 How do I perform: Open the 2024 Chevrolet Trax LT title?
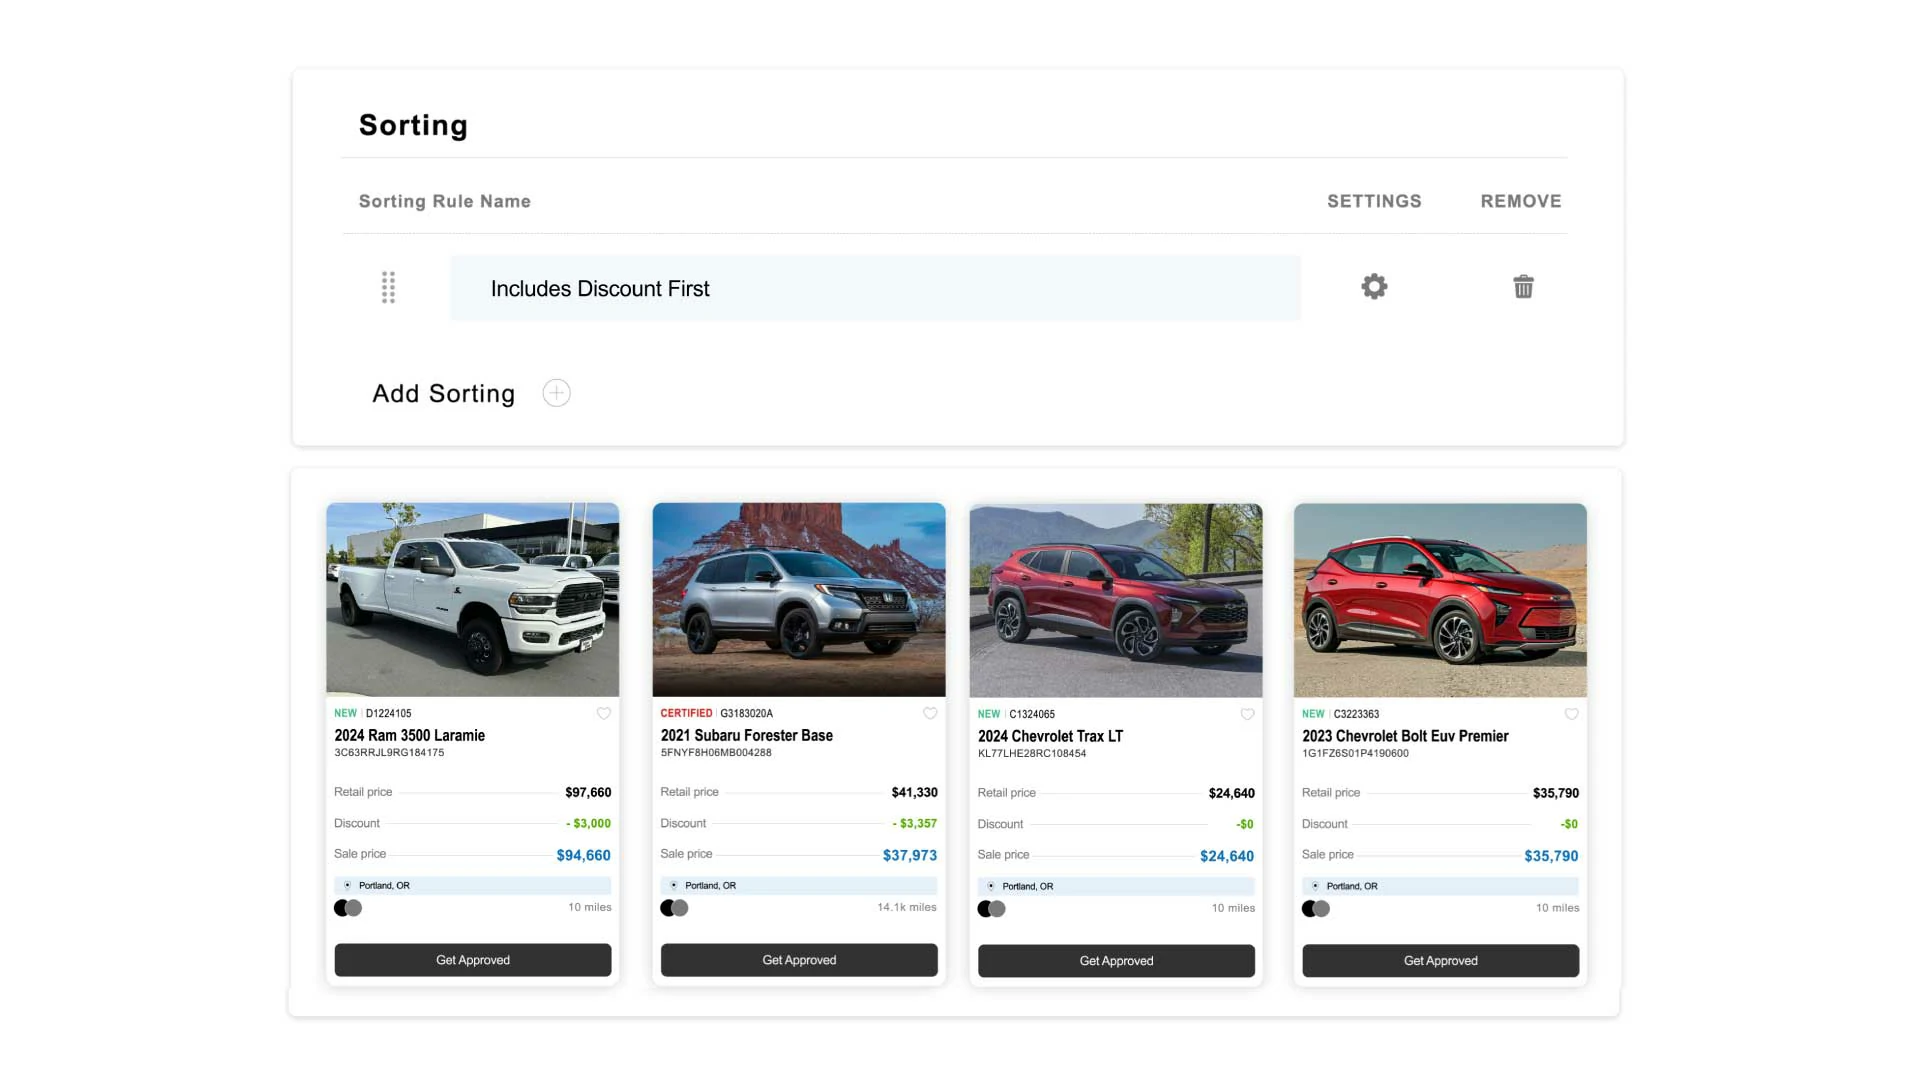(x=1050, y=736)
